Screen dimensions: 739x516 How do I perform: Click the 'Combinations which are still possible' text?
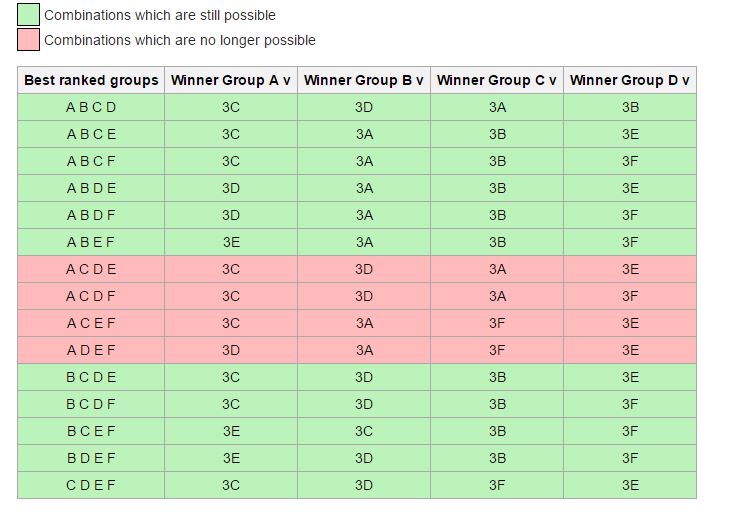[160, 15]
